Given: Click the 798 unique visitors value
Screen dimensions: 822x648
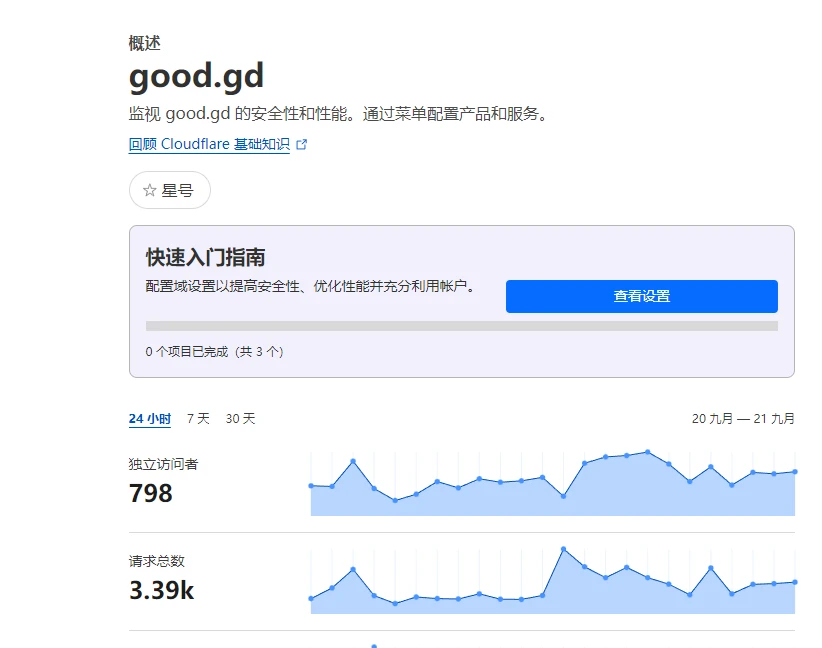Looking at the screenshot, I should pos(151,493).
